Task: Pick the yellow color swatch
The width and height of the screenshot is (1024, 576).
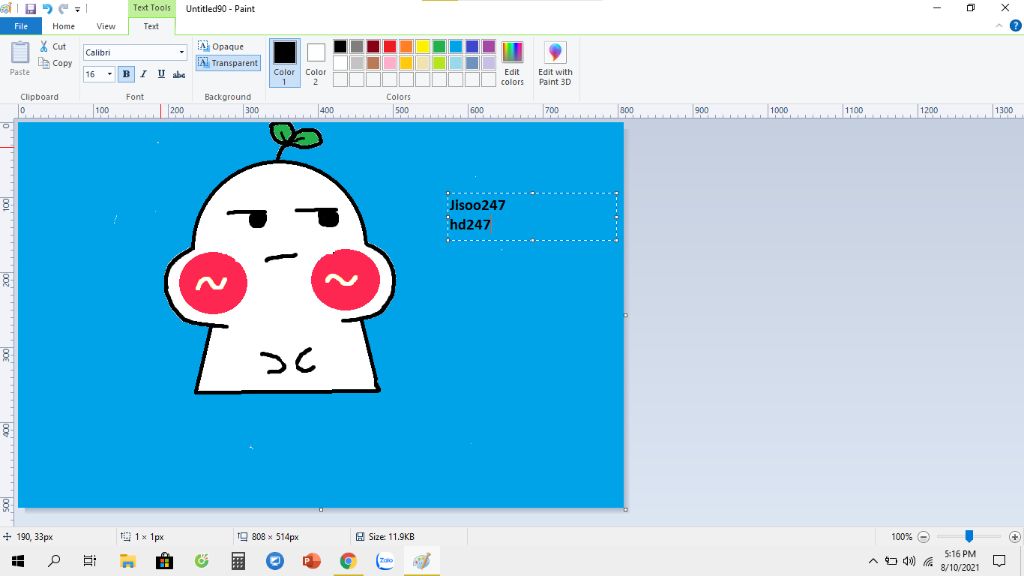Action: [x=423, y=46]
